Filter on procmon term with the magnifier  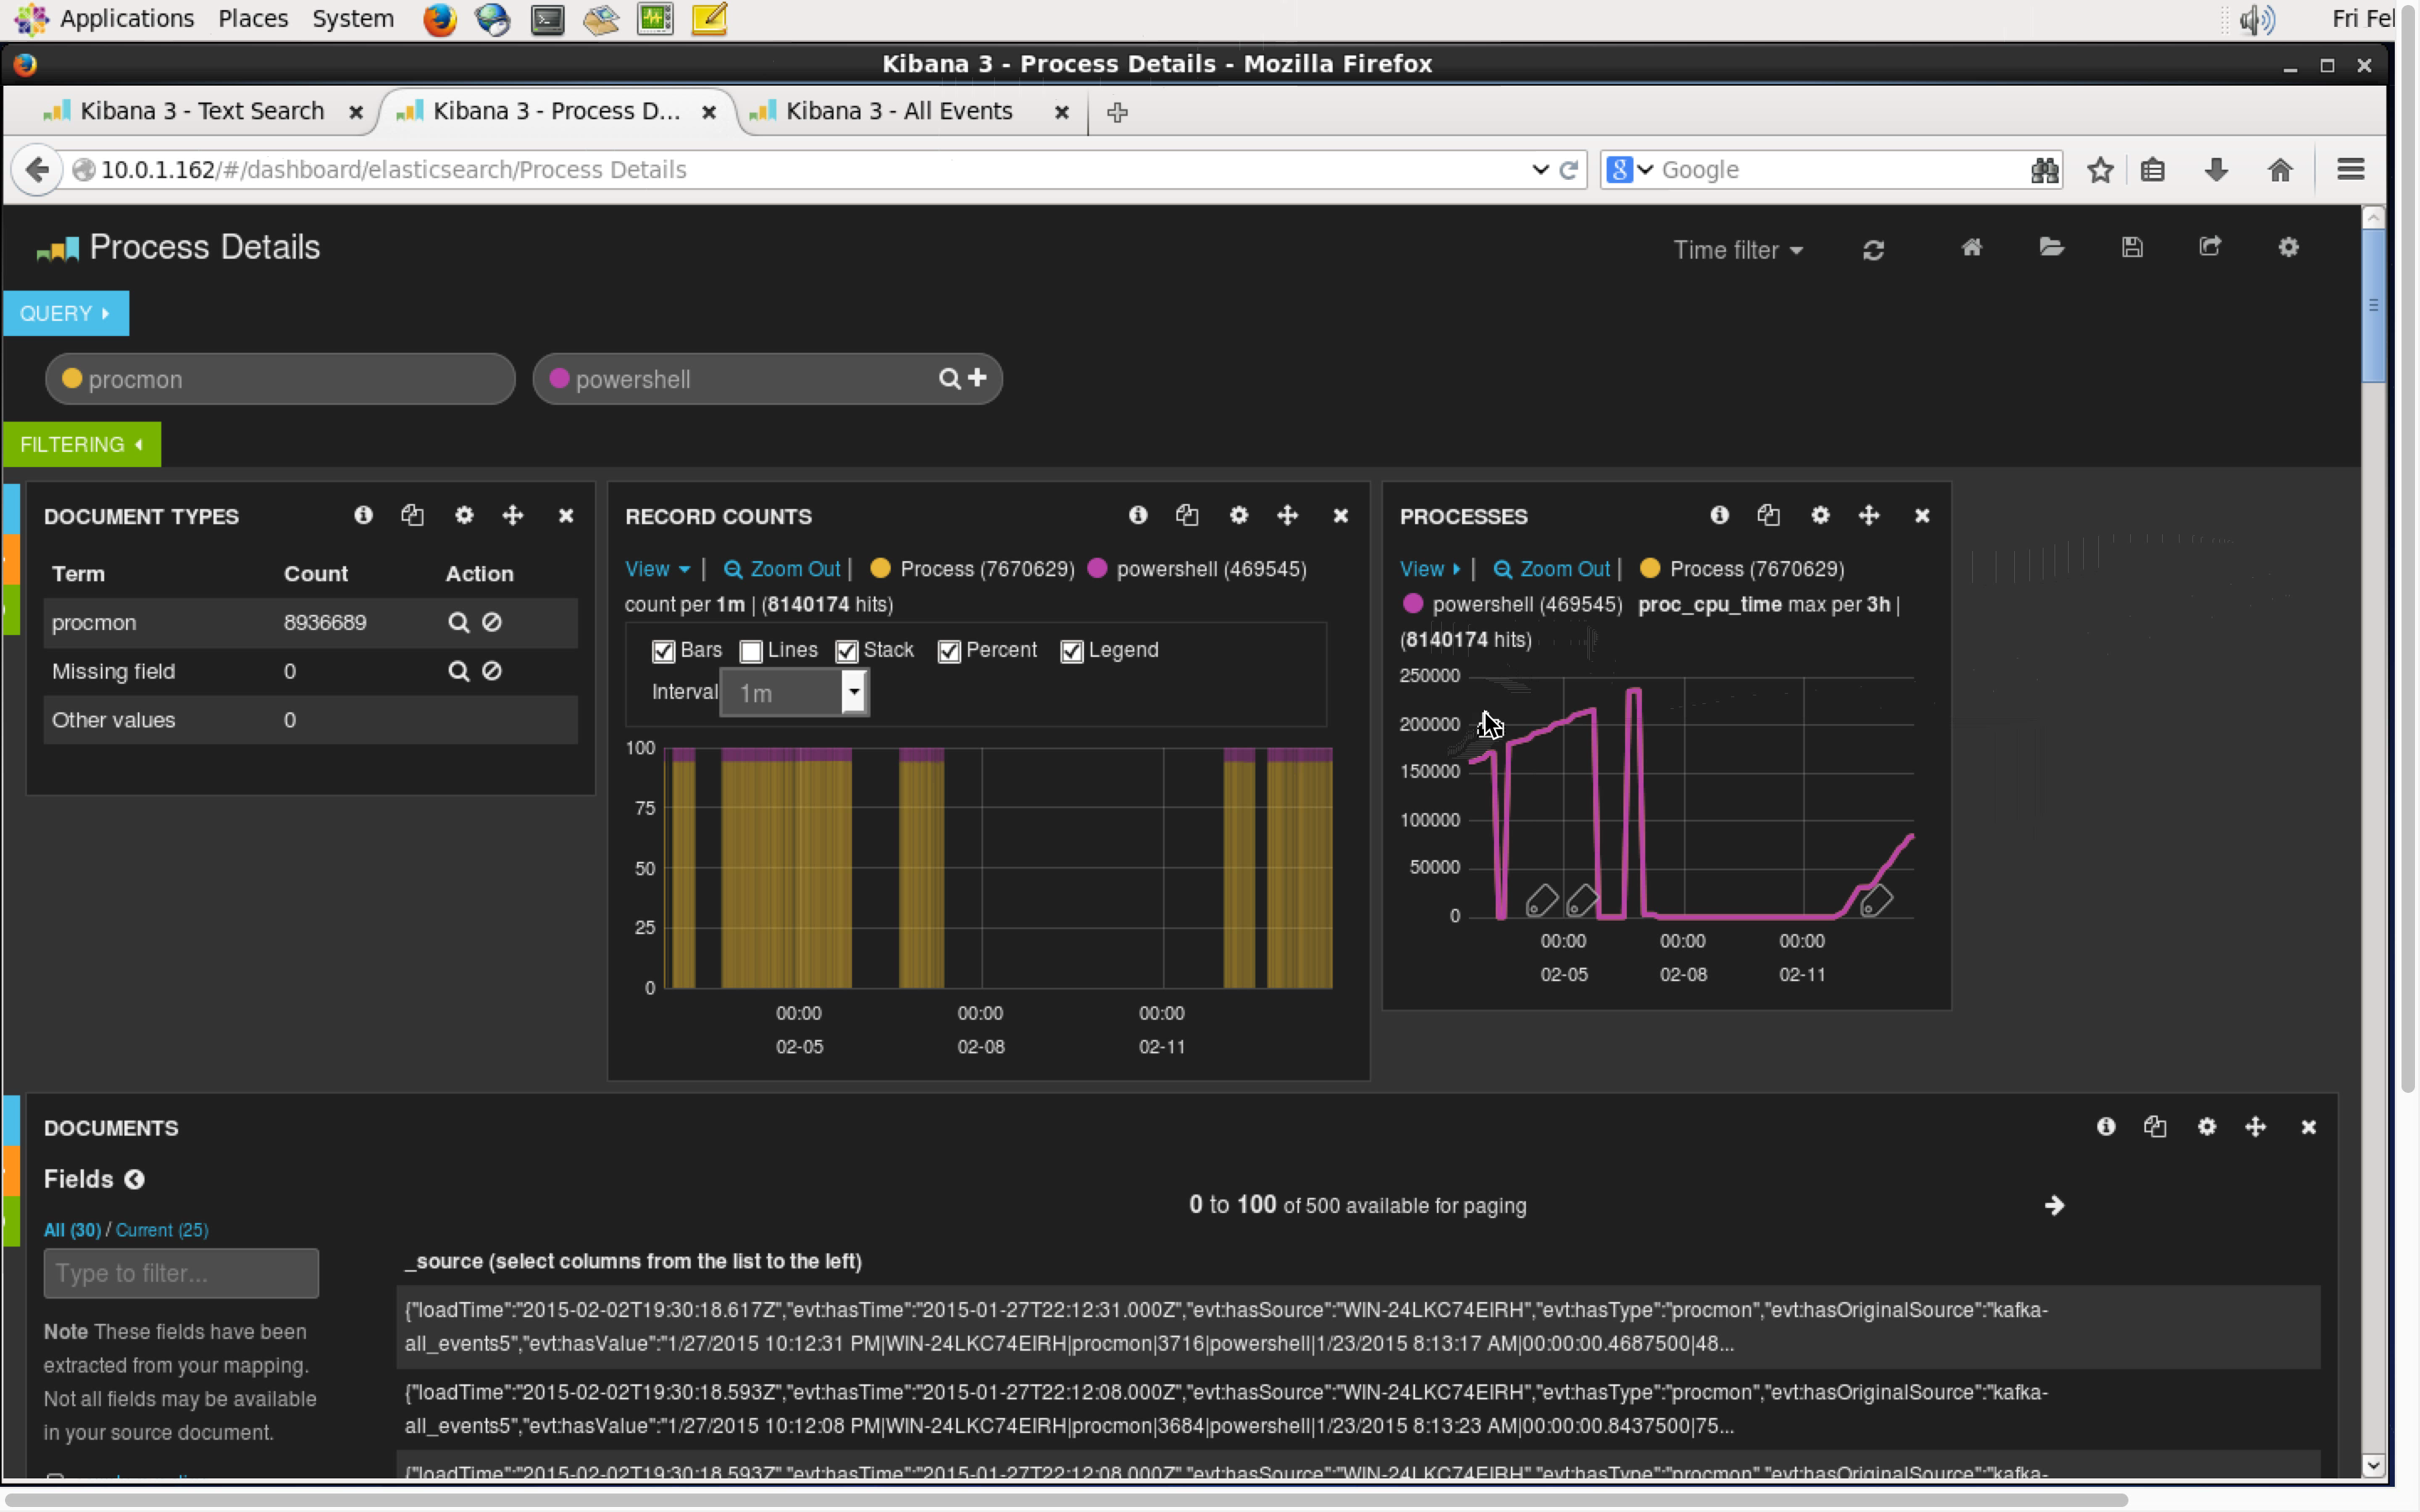458,623
